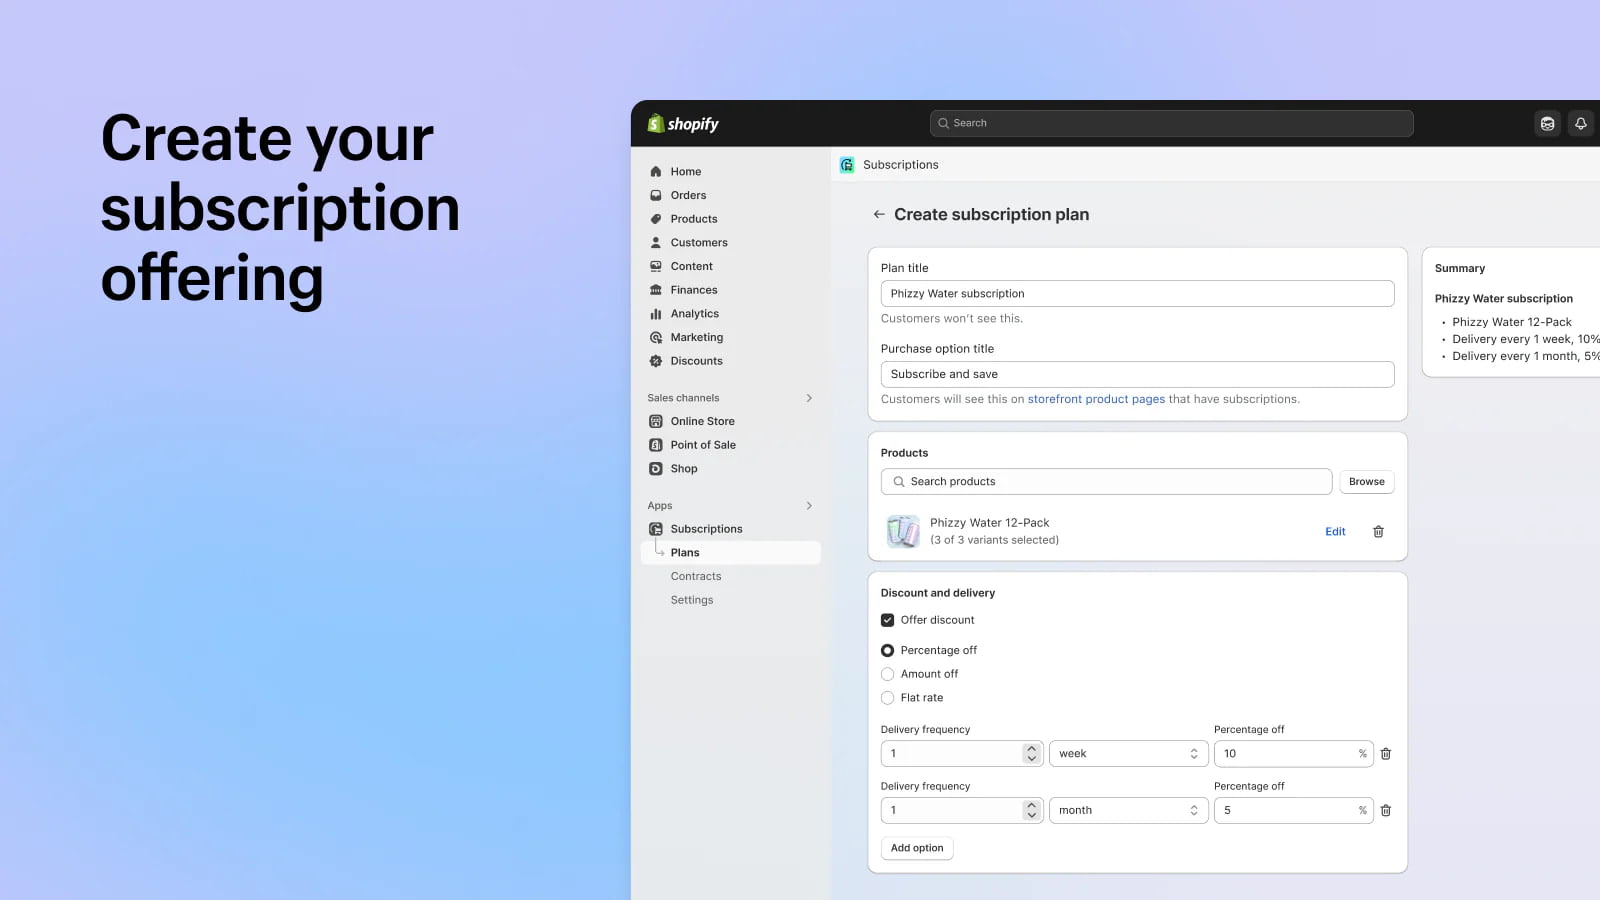Click the search magnifier icon in the top bar
The image size is (1600, 900).
pyautogui.click(x=943, y=123)
